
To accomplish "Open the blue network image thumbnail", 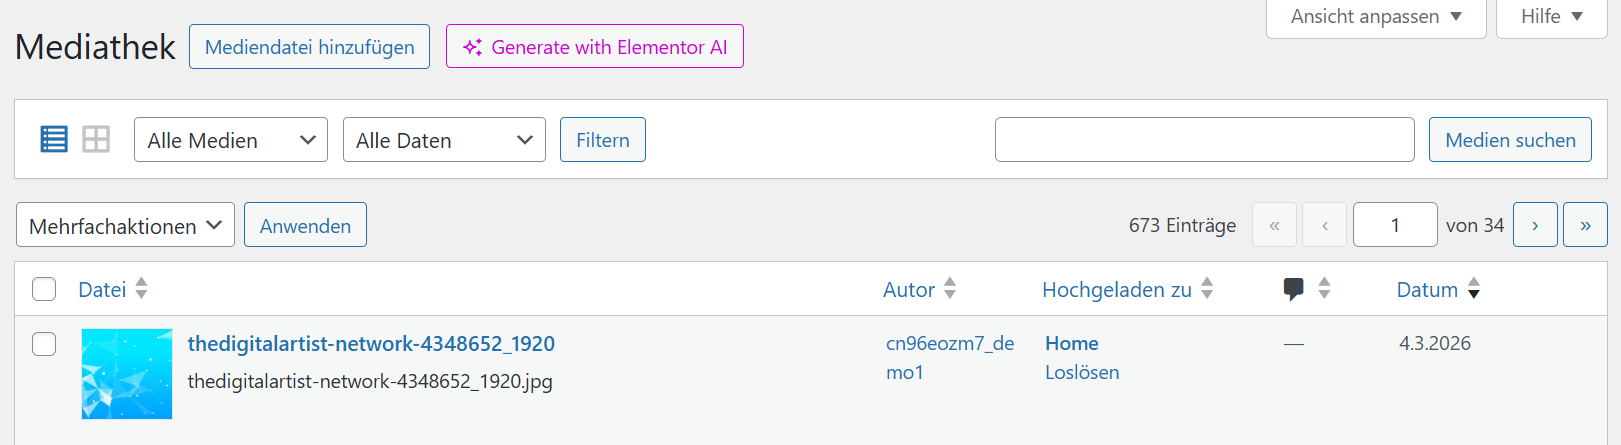I will [127, 374].
